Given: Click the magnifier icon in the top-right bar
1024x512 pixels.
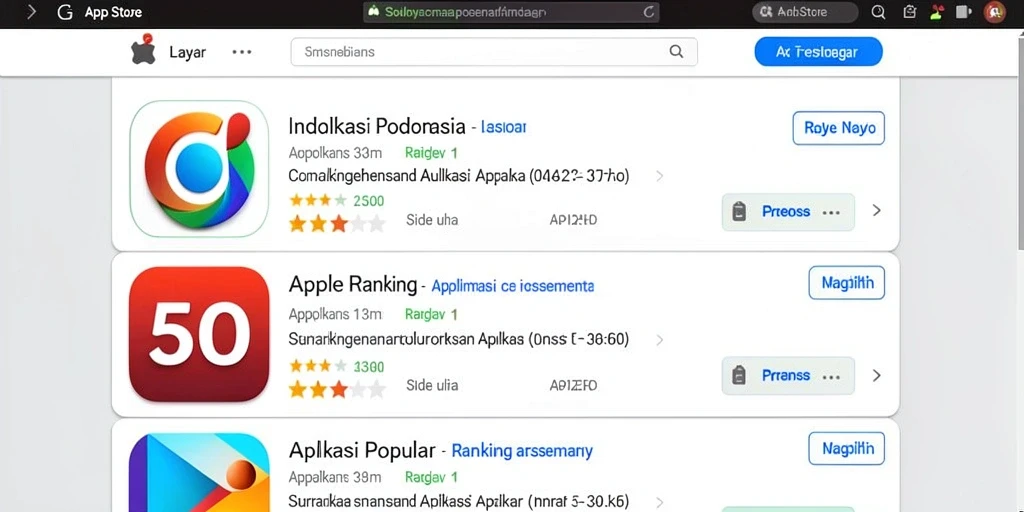Looking at the screenshot, I should 878,12.
